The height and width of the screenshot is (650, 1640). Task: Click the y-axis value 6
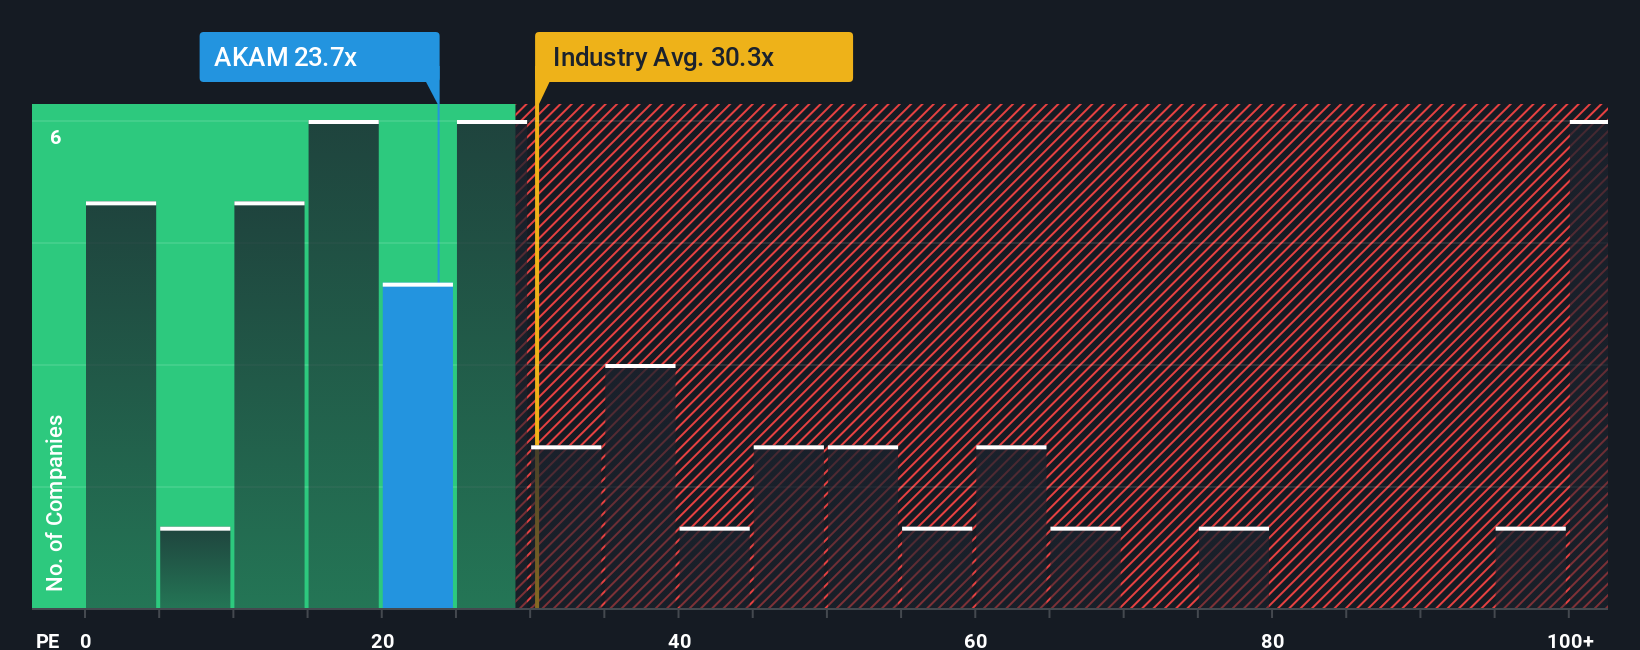pyautogui.click(x=56, y=138)
